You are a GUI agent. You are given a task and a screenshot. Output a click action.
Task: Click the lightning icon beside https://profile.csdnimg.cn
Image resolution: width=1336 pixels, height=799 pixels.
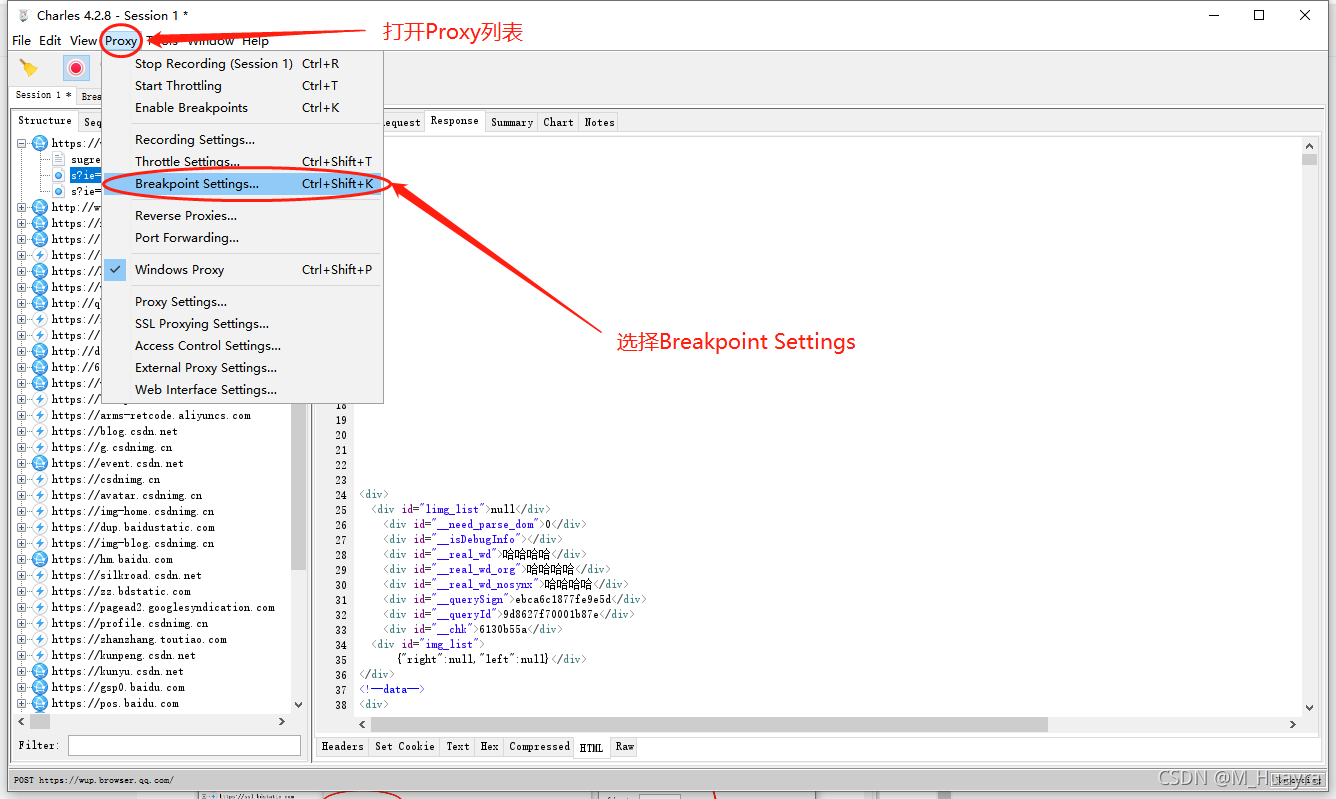point(40,623)
